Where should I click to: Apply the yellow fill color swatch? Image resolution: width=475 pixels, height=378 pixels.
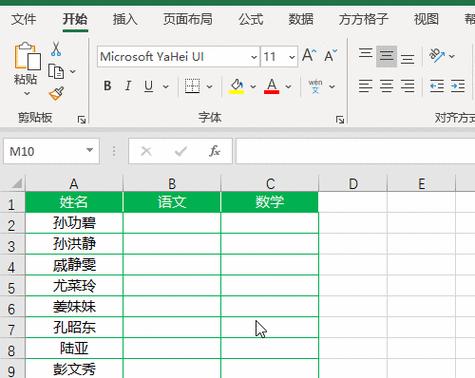point(236,86)
